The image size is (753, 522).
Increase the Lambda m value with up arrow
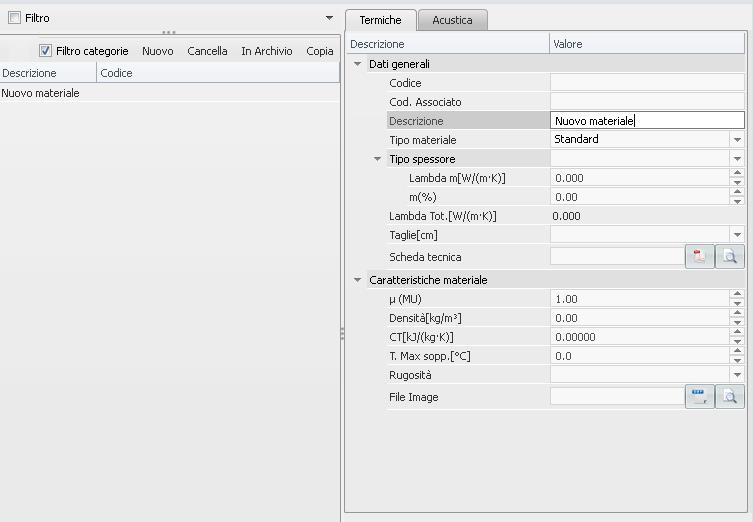click(x=737, y=174)
